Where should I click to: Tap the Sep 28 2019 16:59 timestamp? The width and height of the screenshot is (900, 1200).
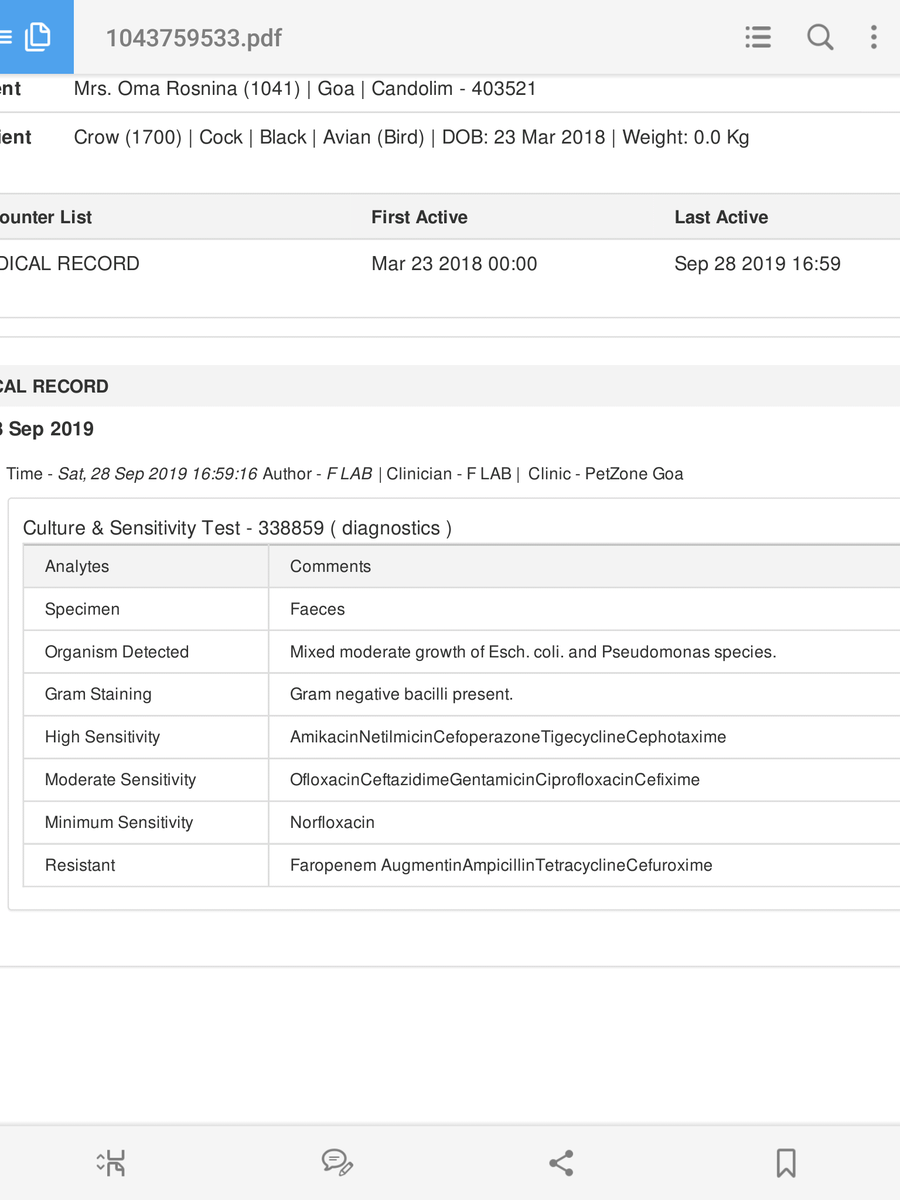(x=757, y=264)
